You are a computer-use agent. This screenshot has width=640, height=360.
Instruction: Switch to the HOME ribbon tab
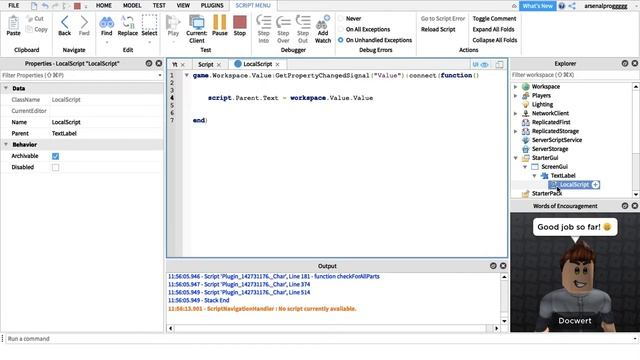[104, 5]
